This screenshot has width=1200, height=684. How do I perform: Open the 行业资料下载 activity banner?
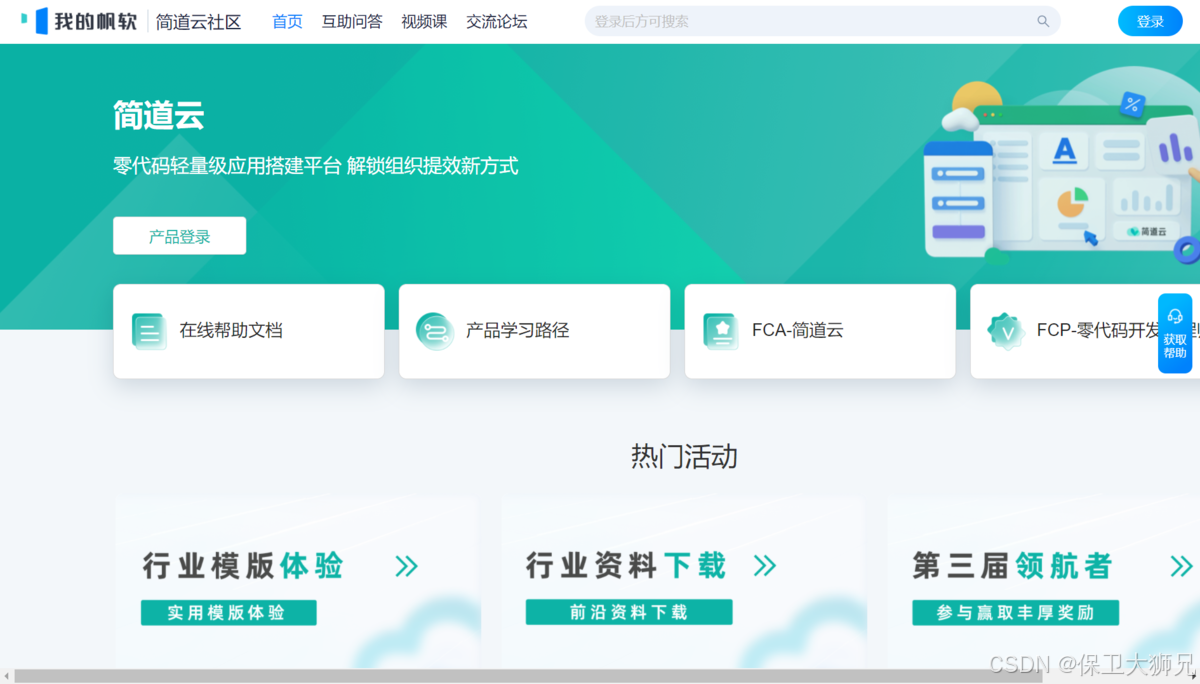click(683, 584)
